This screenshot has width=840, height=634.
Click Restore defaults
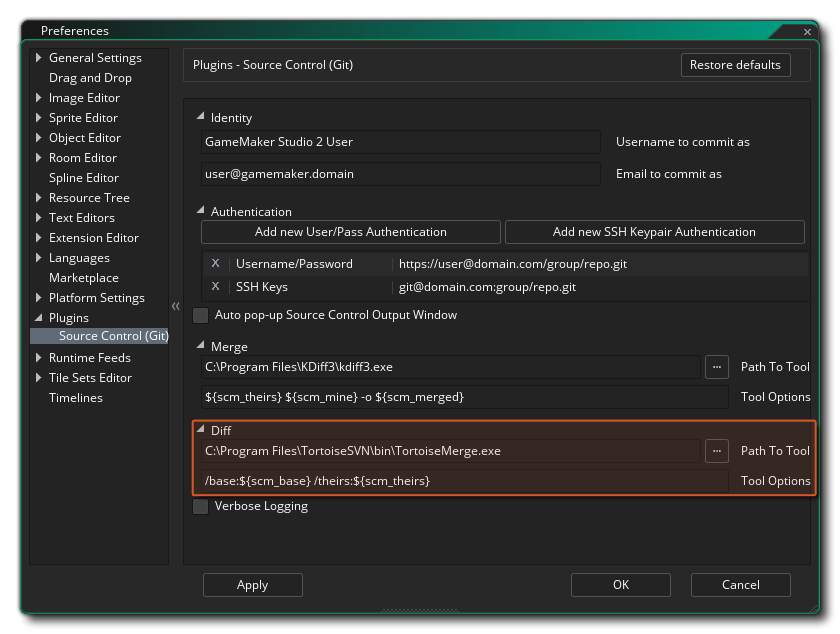pyautogui.click(x=735, y=64)
